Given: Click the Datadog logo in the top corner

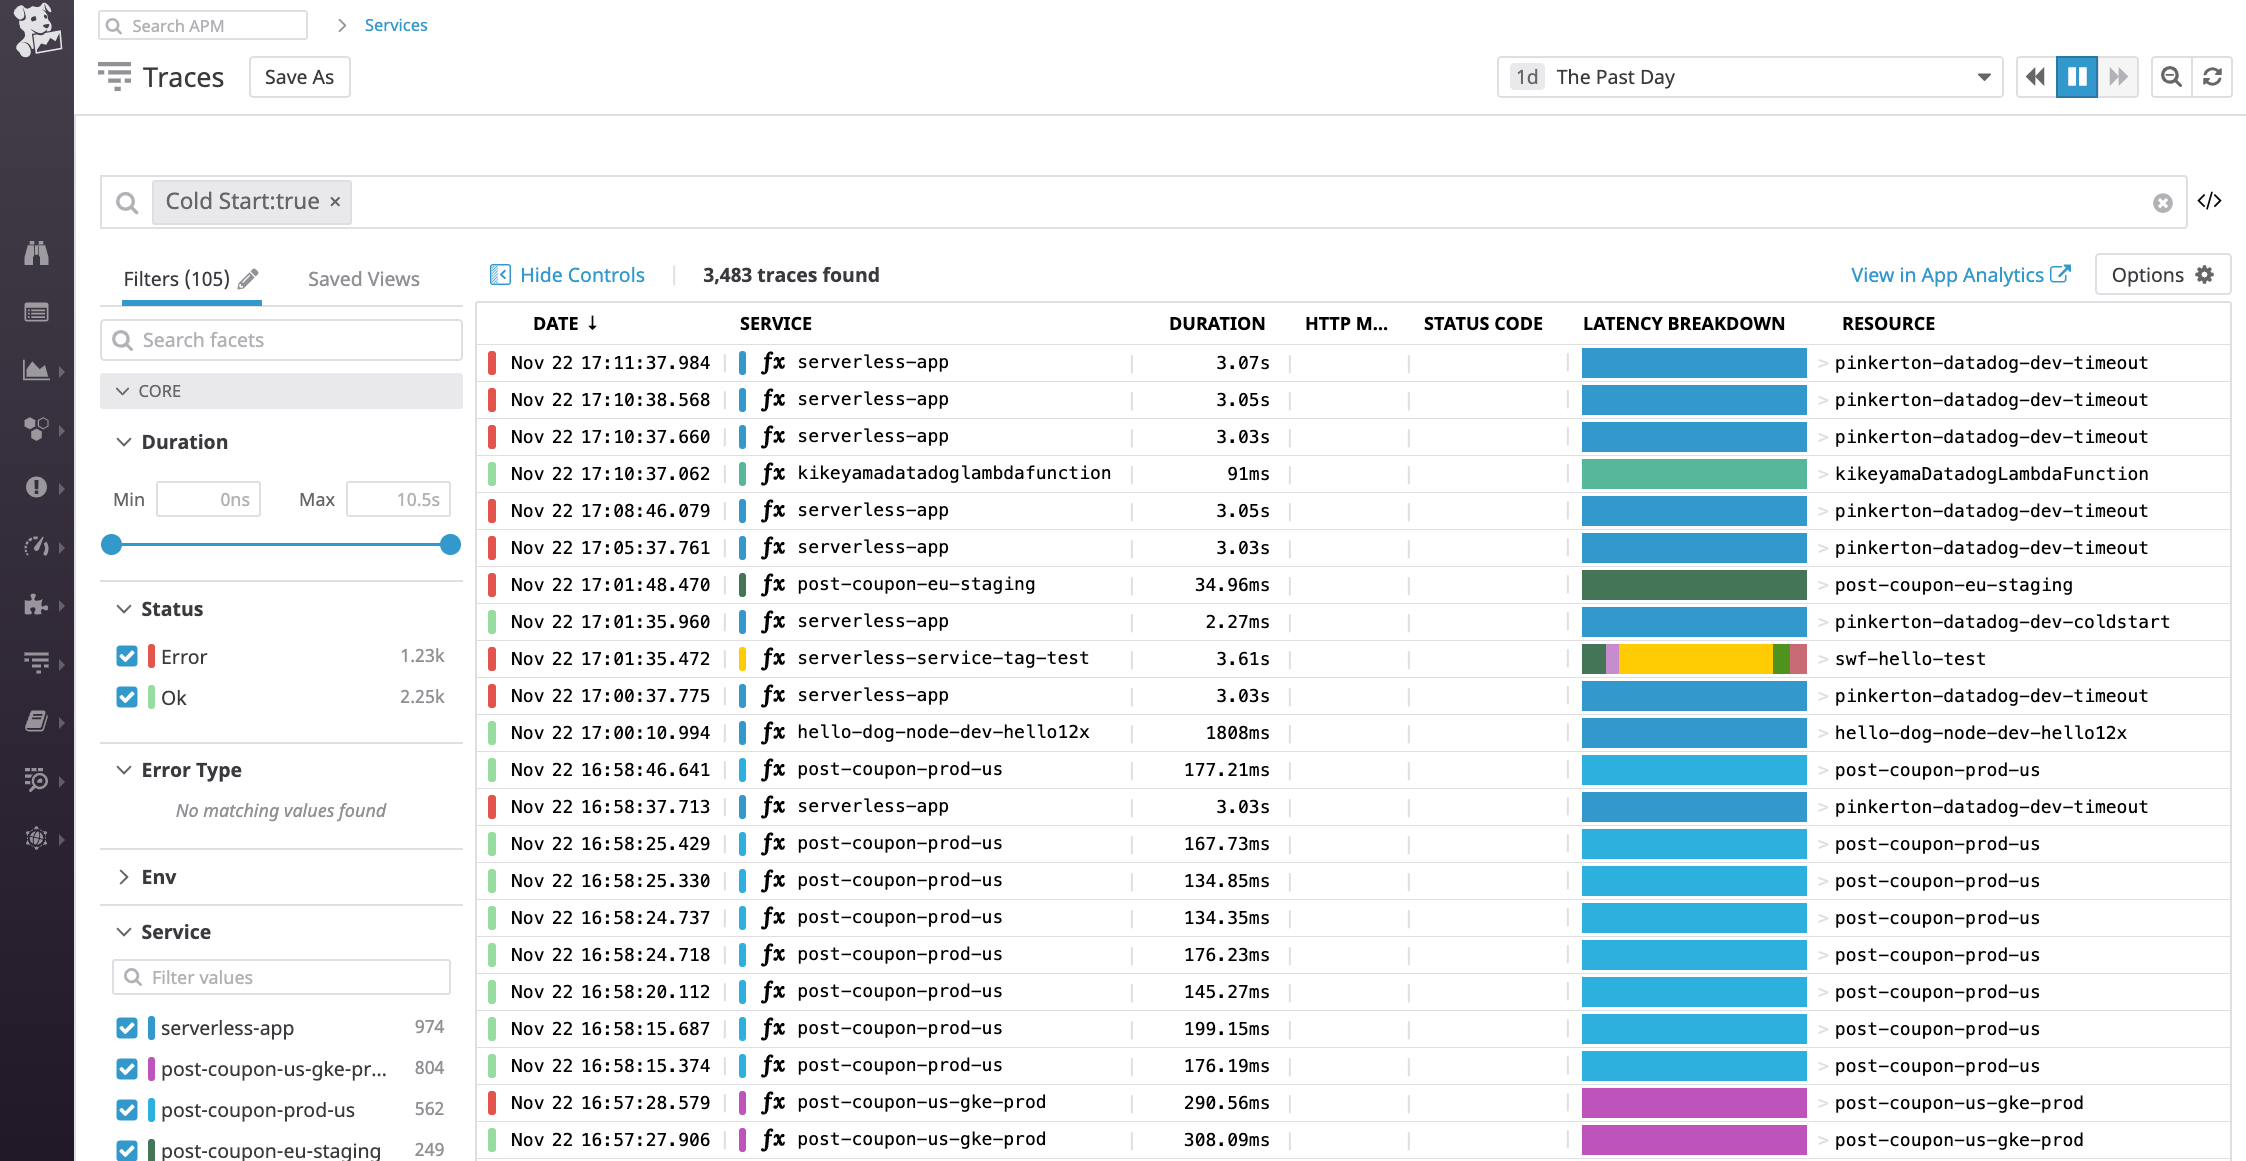Looking at the screenshot, I should (36, 30).
